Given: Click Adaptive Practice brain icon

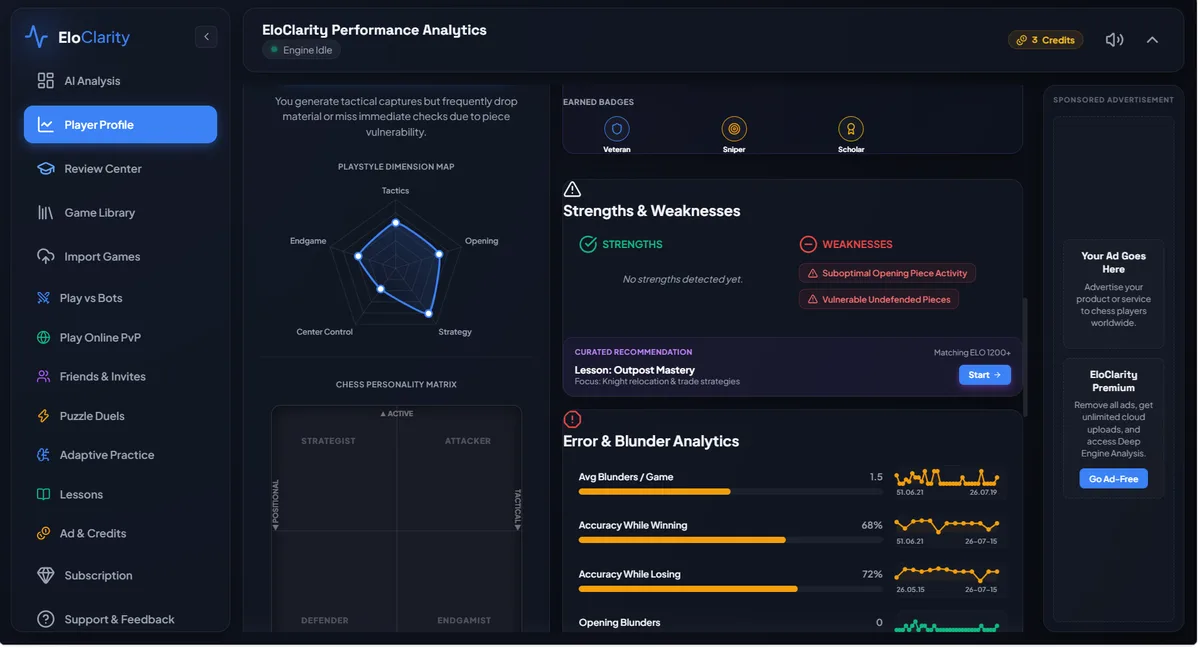Looking at the screenshot, I should (43, 455).
